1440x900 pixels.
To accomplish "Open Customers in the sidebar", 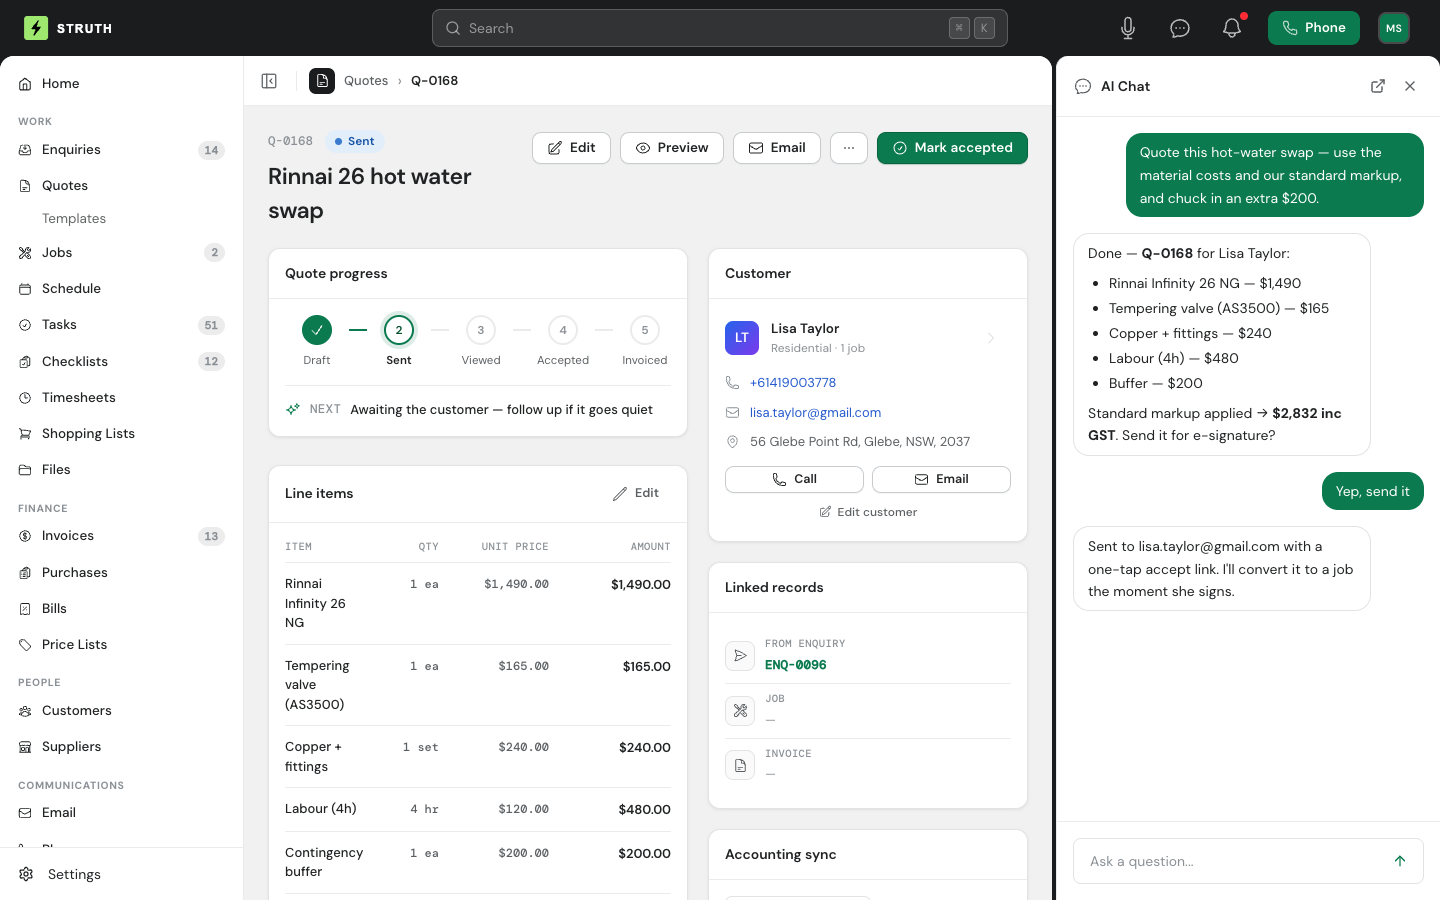I will point(121,711).
